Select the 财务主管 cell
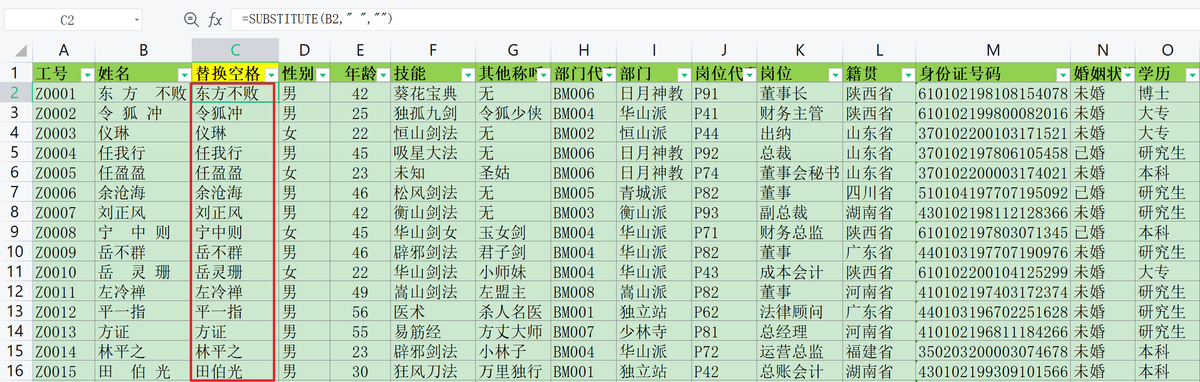Image resolution: width=1200 pixels, height=382 pixels. point(799,114)
